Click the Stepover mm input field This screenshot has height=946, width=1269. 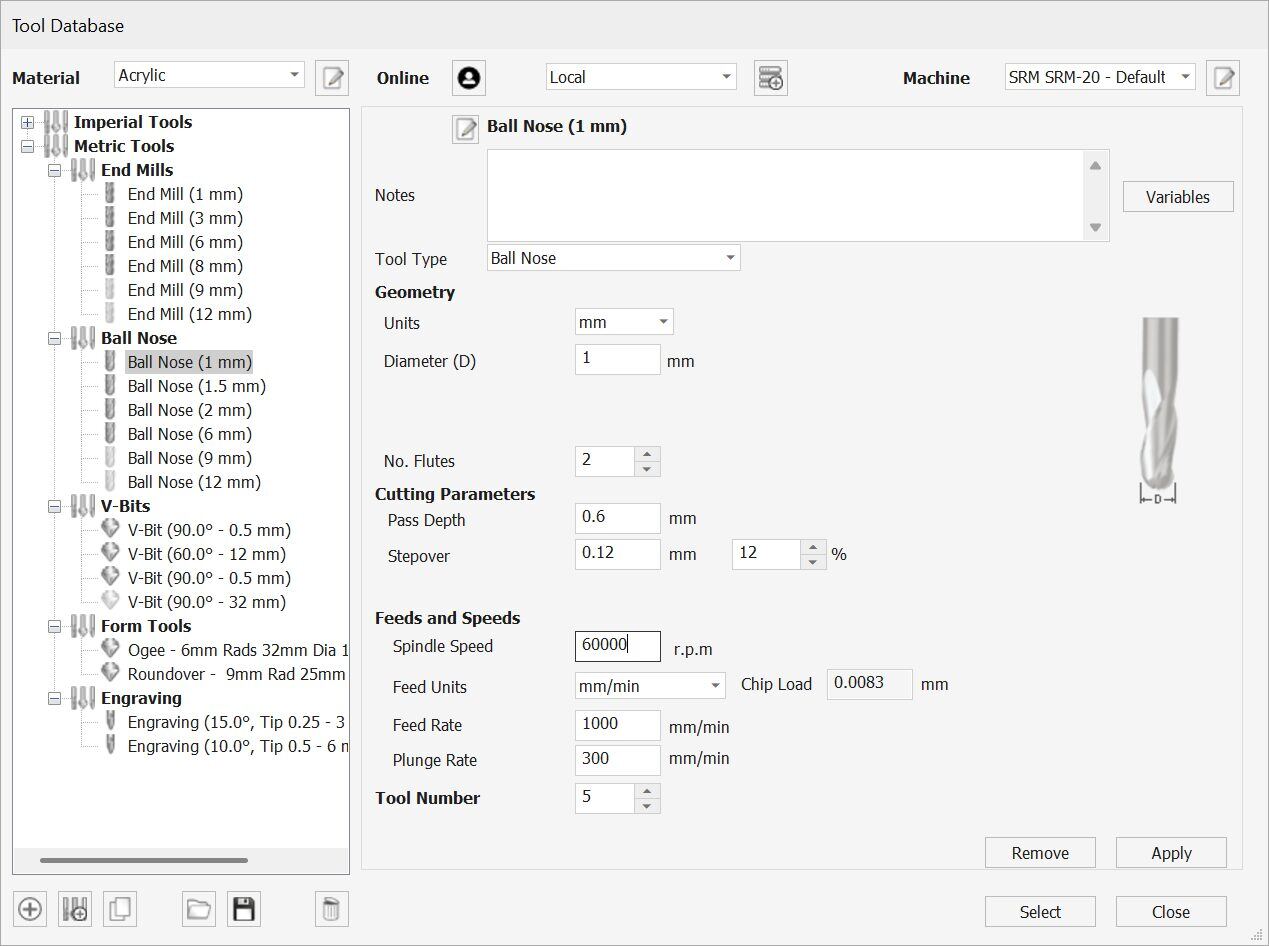(x=618, y=554)
